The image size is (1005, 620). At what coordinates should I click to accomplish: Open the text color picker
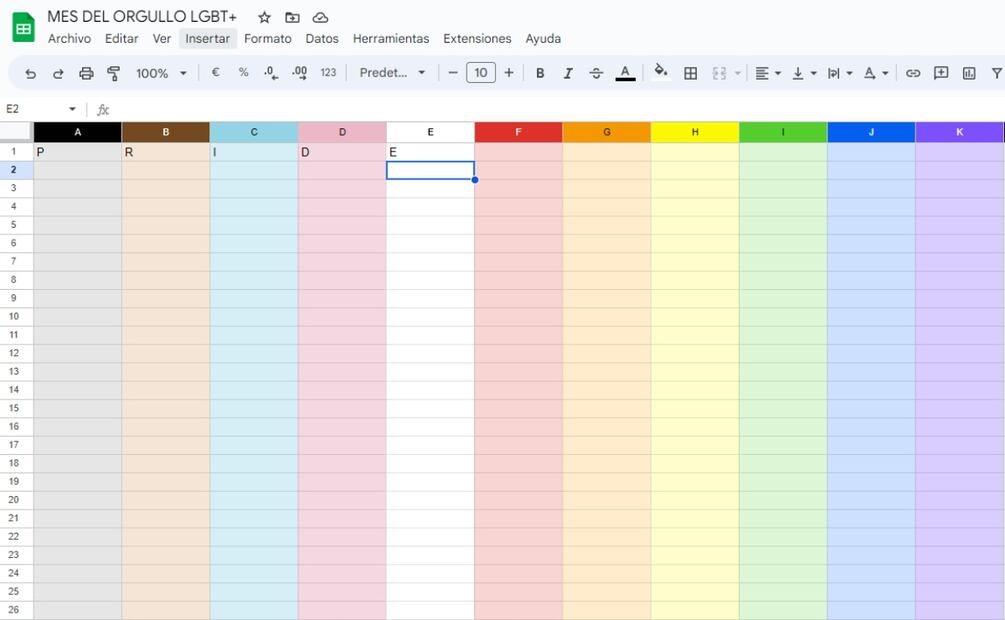coord(625,73)
